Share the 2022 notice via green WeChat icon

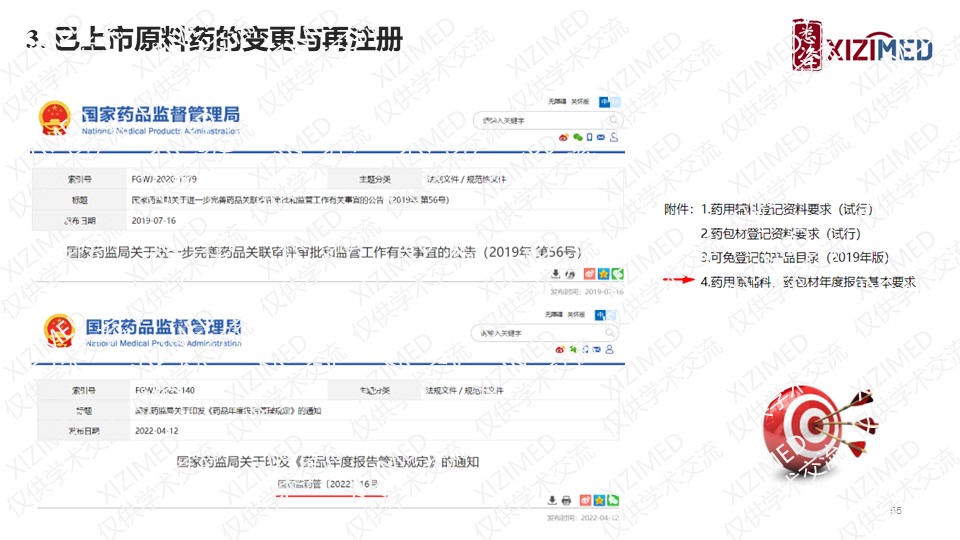point(612,500)
